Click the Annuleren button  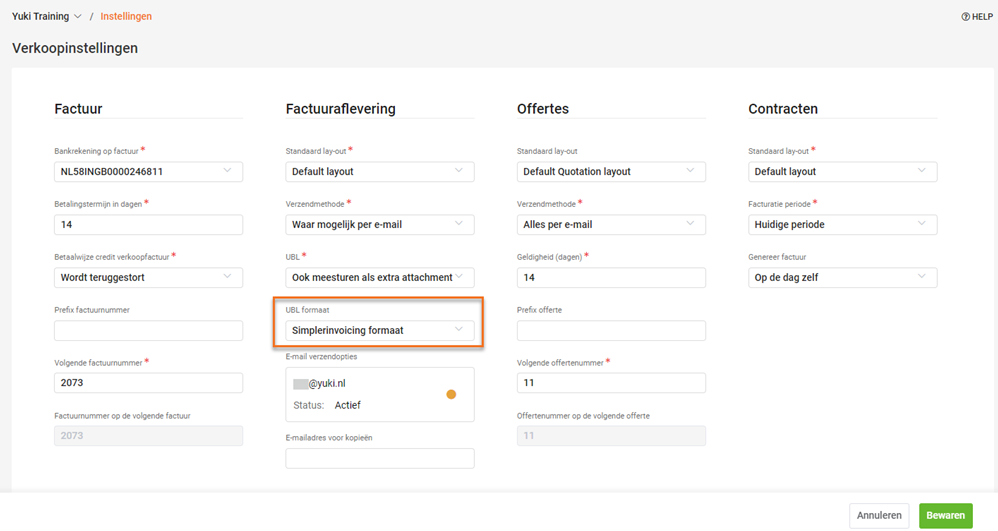click(x=879, y=516)
